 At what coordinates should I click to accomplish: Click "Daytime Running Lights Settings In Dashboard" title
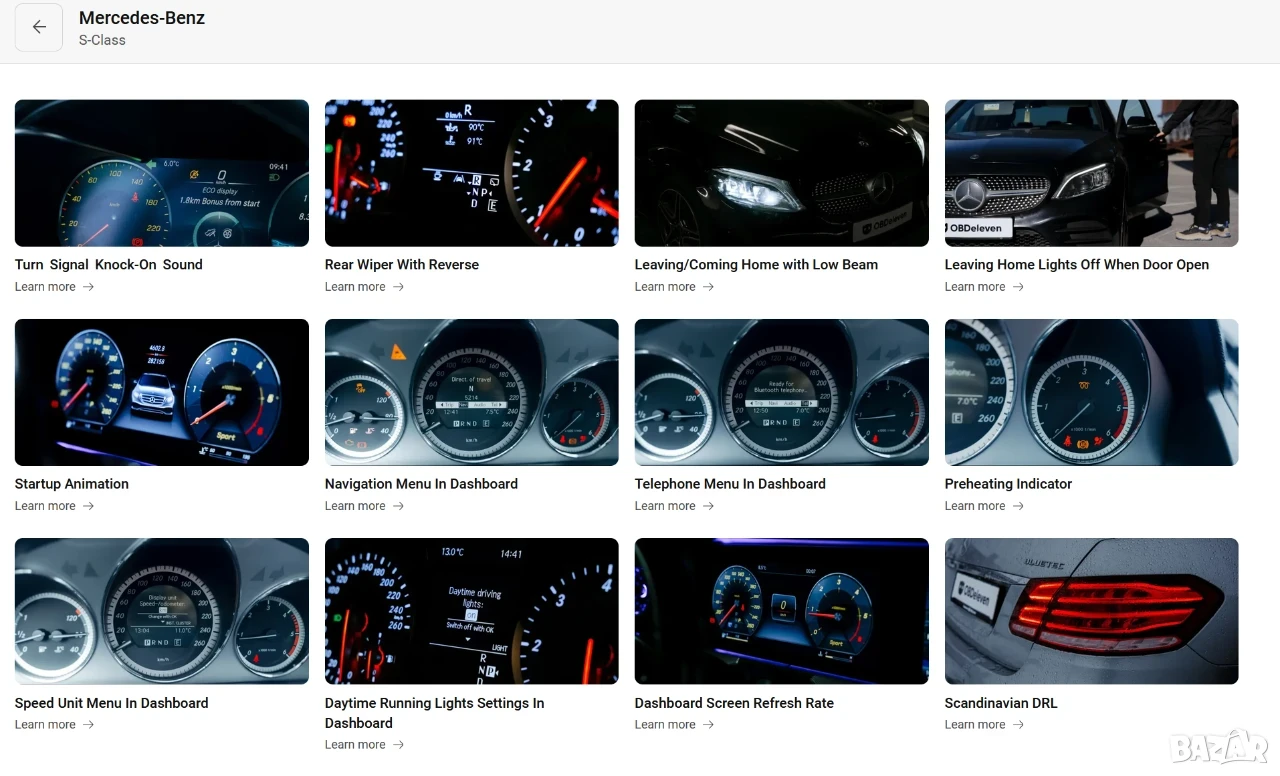click(435, 713)
